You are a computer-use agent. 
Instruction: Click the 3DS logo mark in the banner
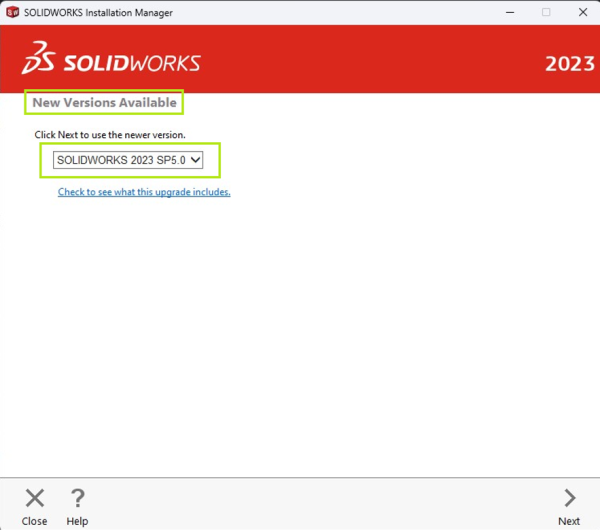38,59
